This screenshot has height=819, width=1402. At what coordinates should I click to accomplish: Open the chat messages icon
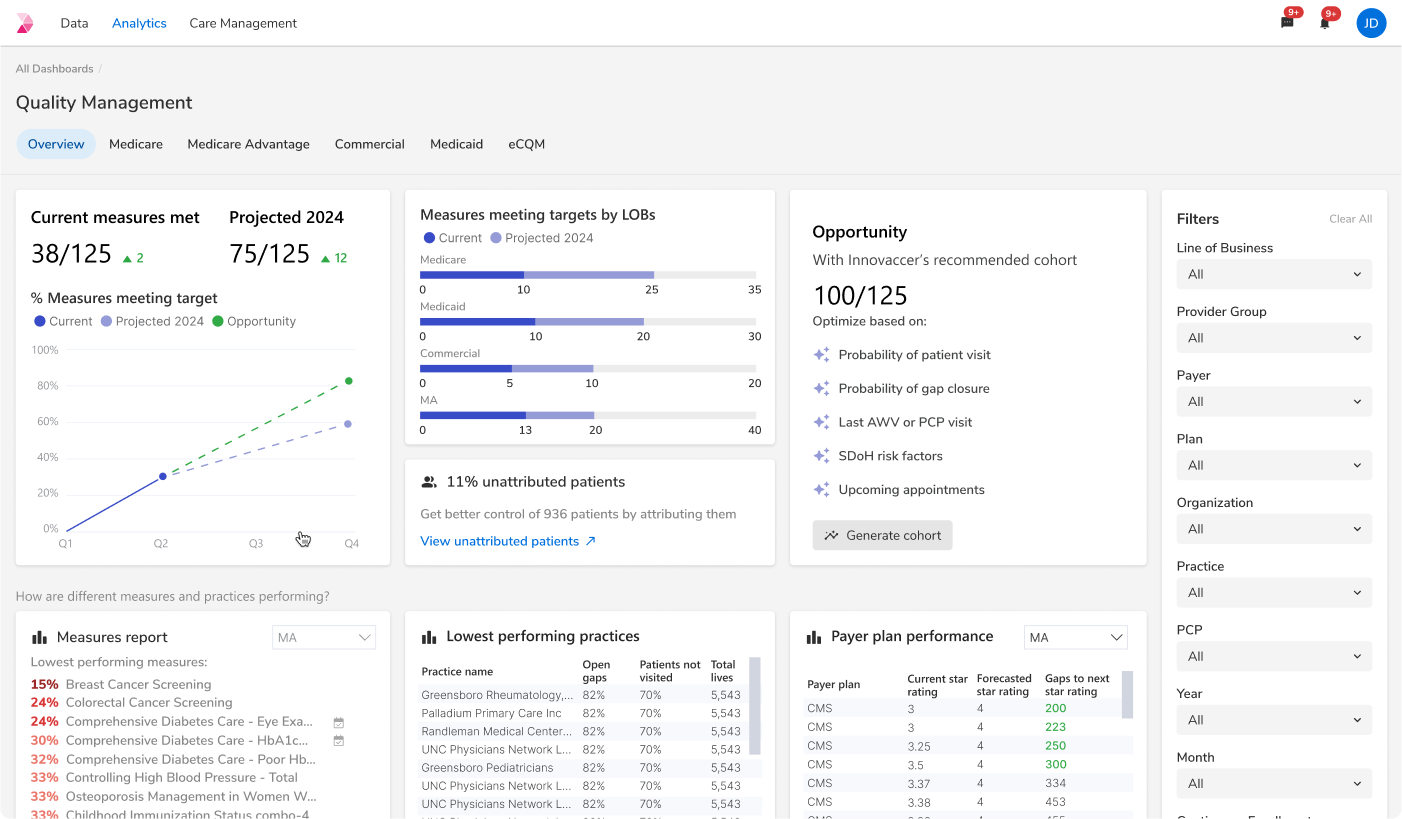point(1287,23)
